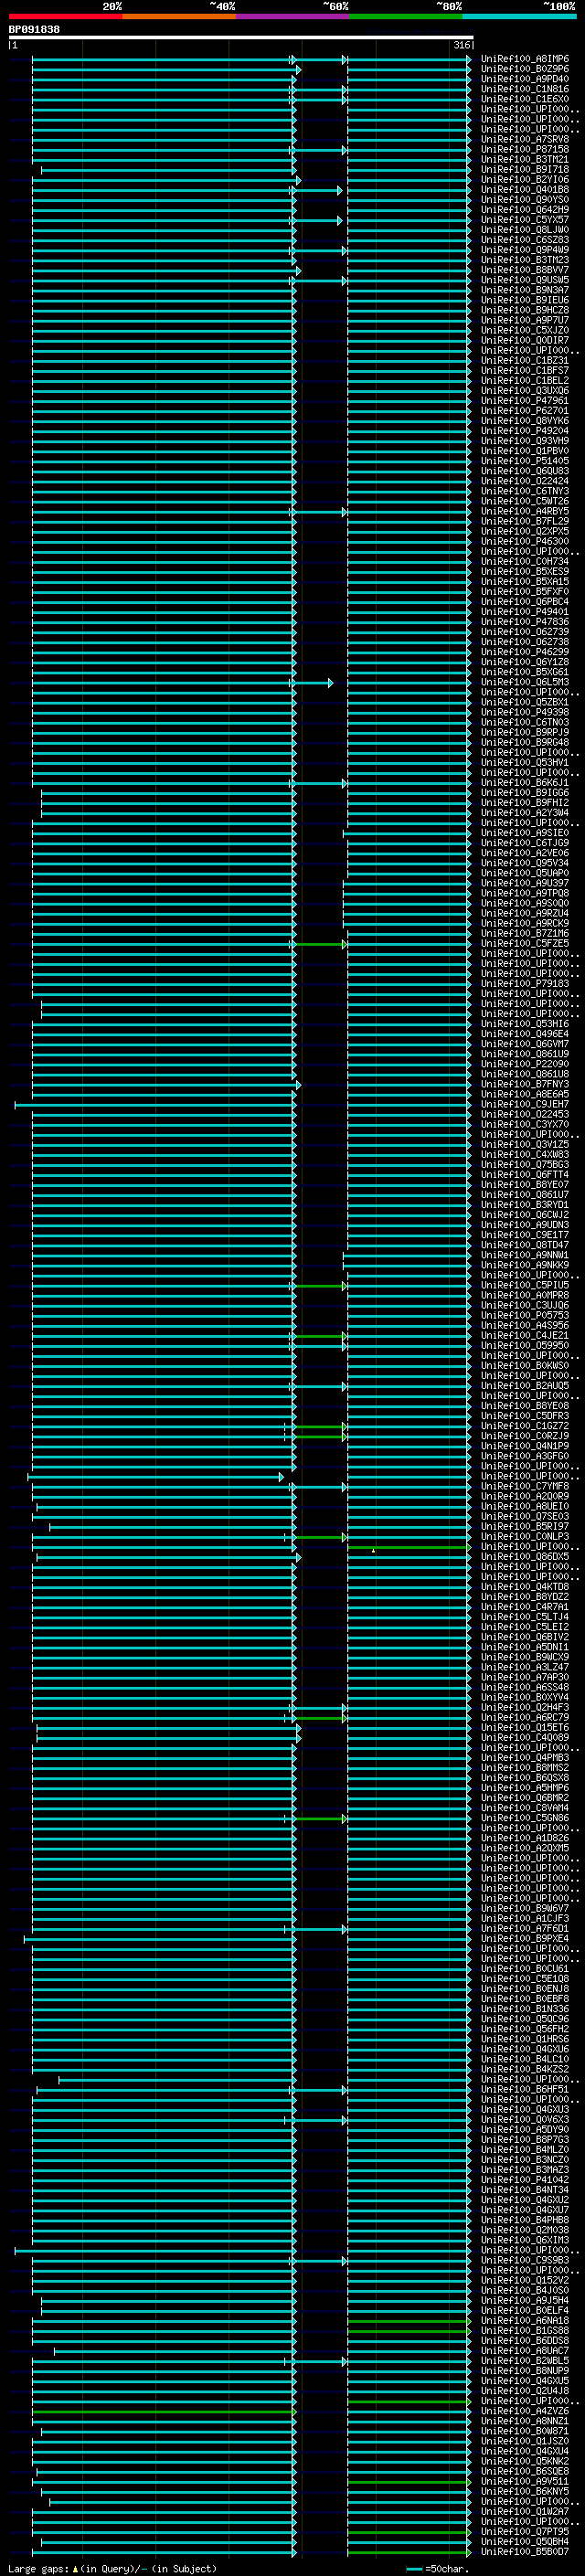Image resolution: width=585 pixels, height=2576 pixels.
Task: Select hit label UniRef100_C5YX57
Action: [524, 220]
